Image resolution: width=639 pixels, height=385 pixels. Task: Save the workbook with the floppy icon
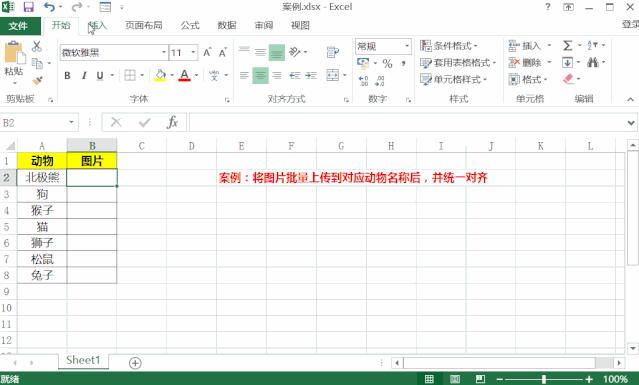tap(29, 7)
